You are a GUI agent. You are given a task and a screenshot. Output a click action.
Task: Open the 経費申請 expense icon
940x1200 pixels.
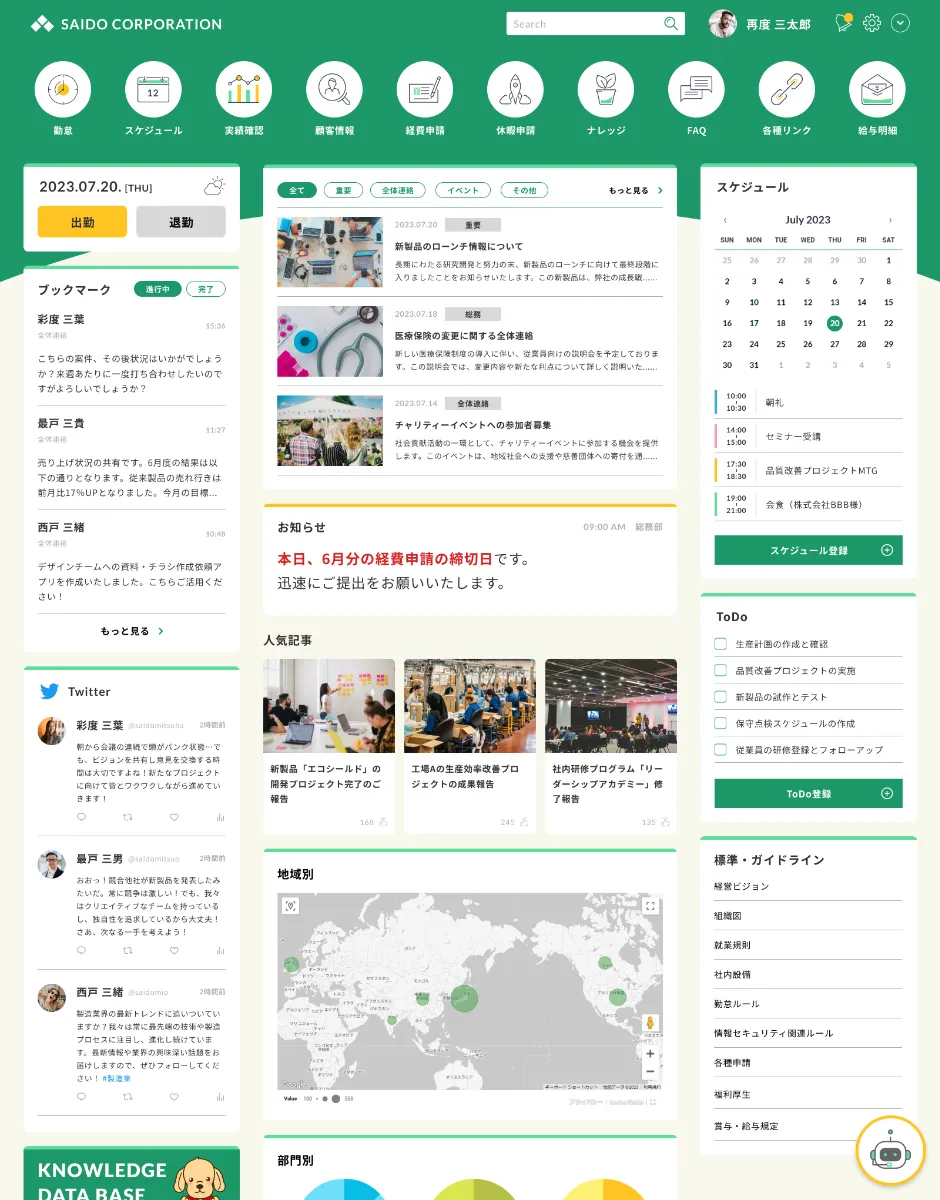point(425,89)
